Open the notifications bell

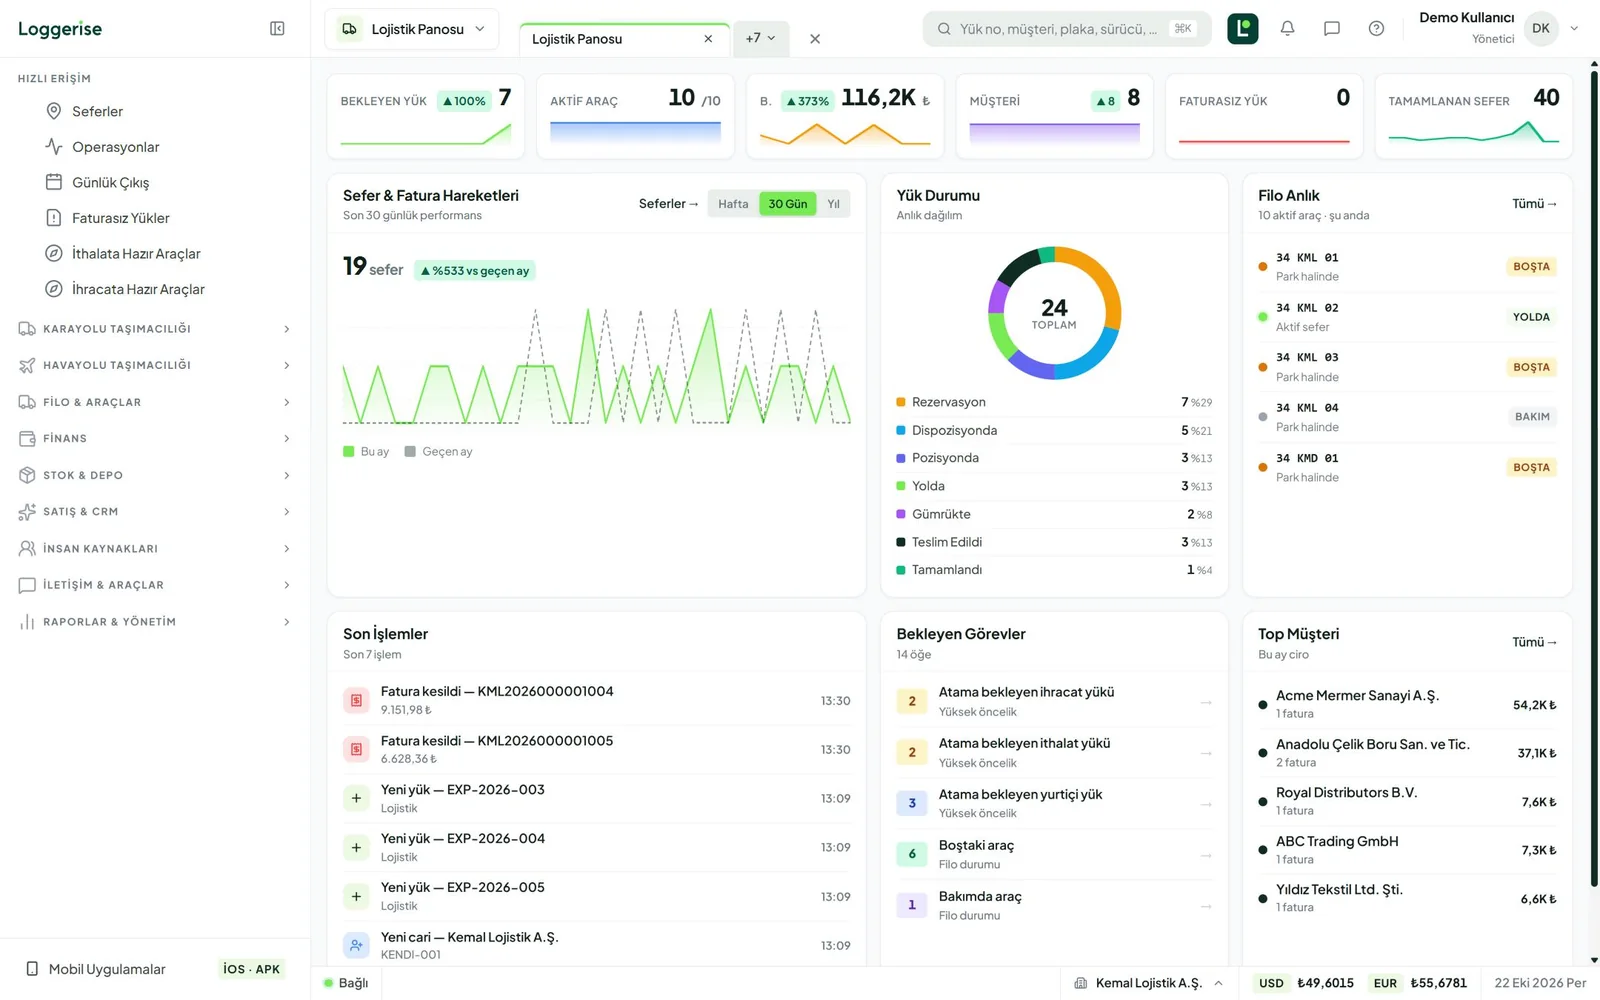point(1287,29)
